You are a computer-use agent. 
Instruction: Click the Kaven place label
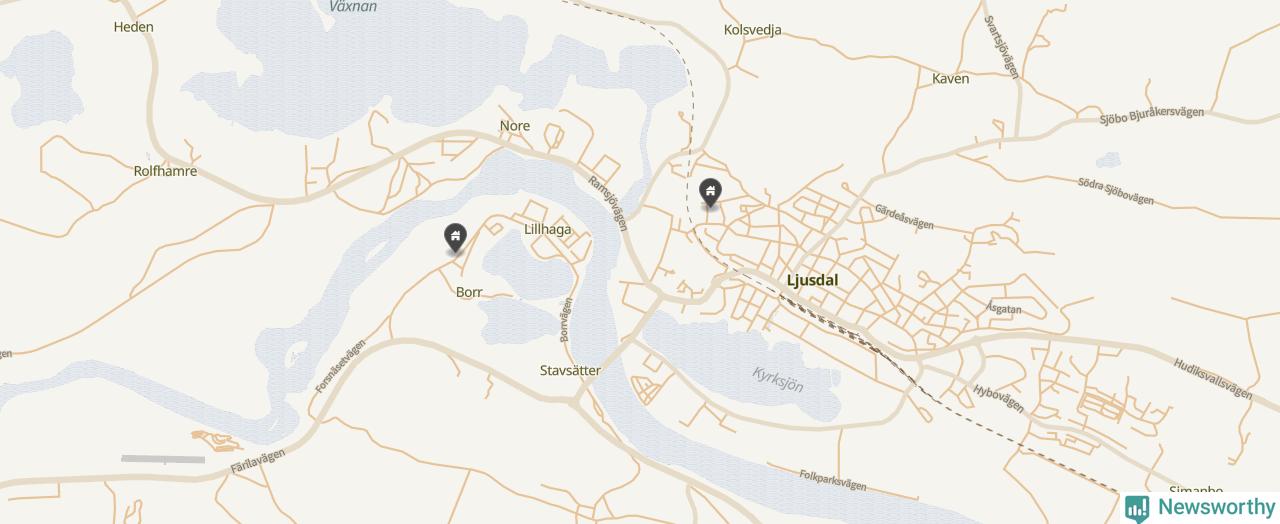click(950, 78)
